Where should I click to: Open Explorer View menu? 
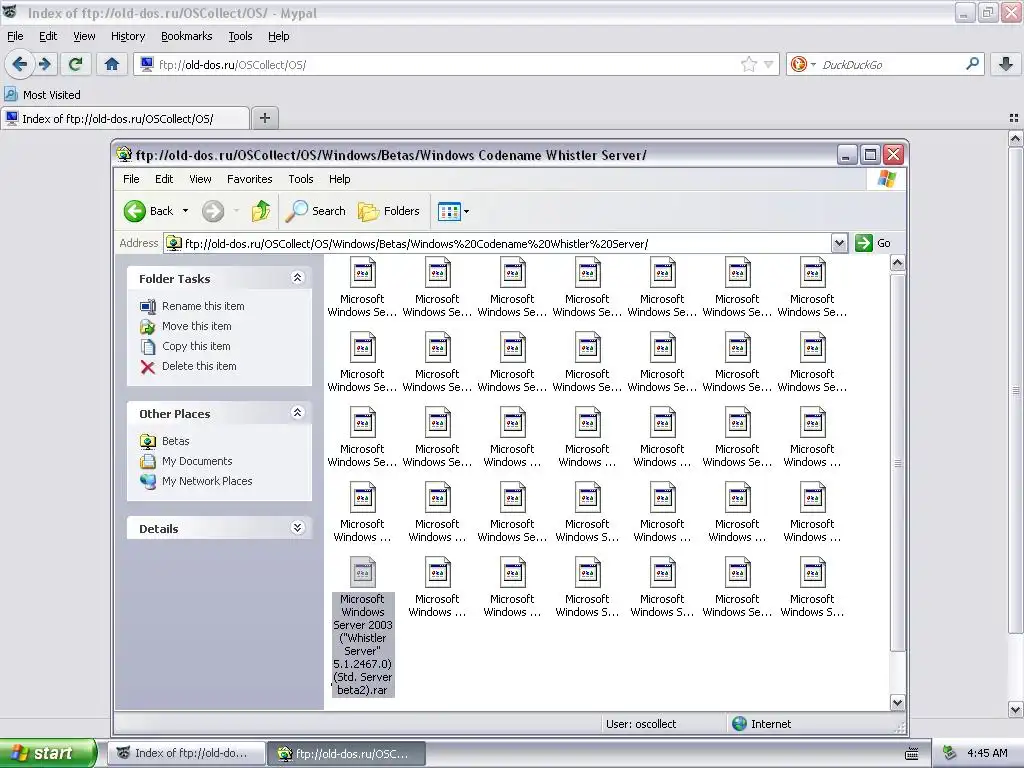pos(200,179)
